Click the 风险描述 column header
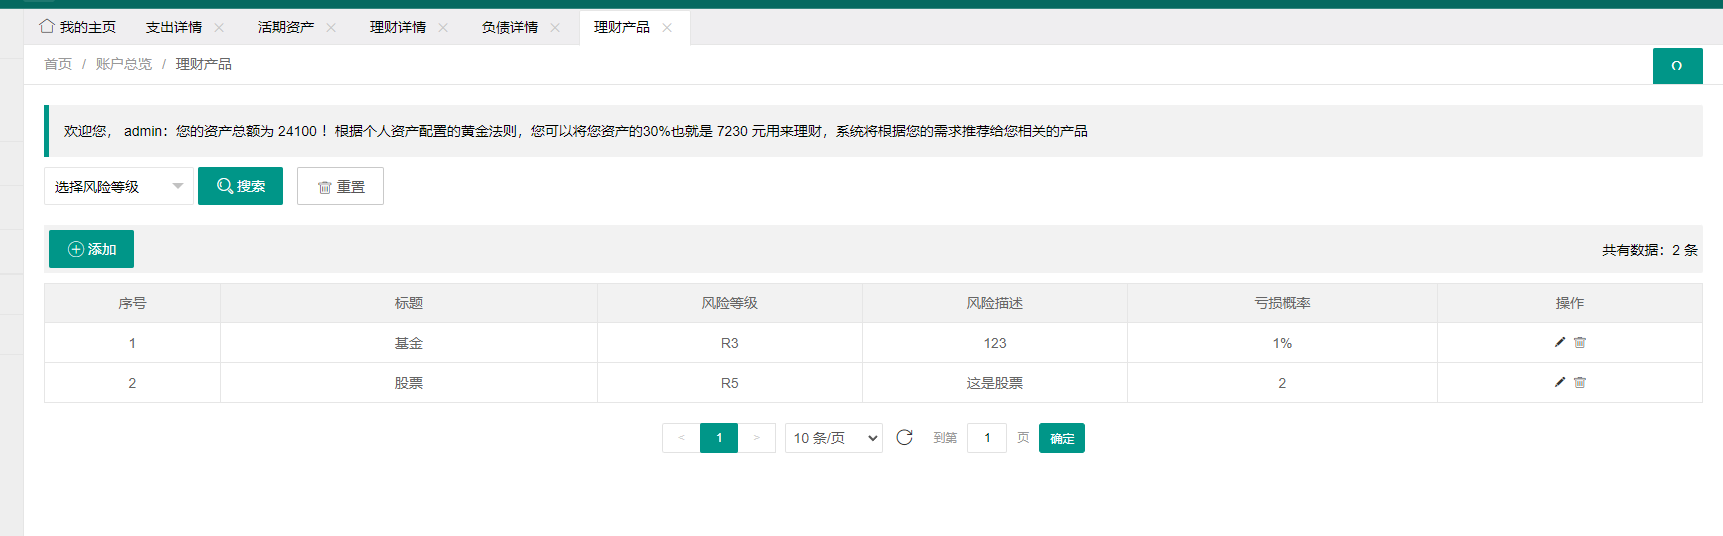Screen dimensions: 1723x536 (x=995, y=303)
